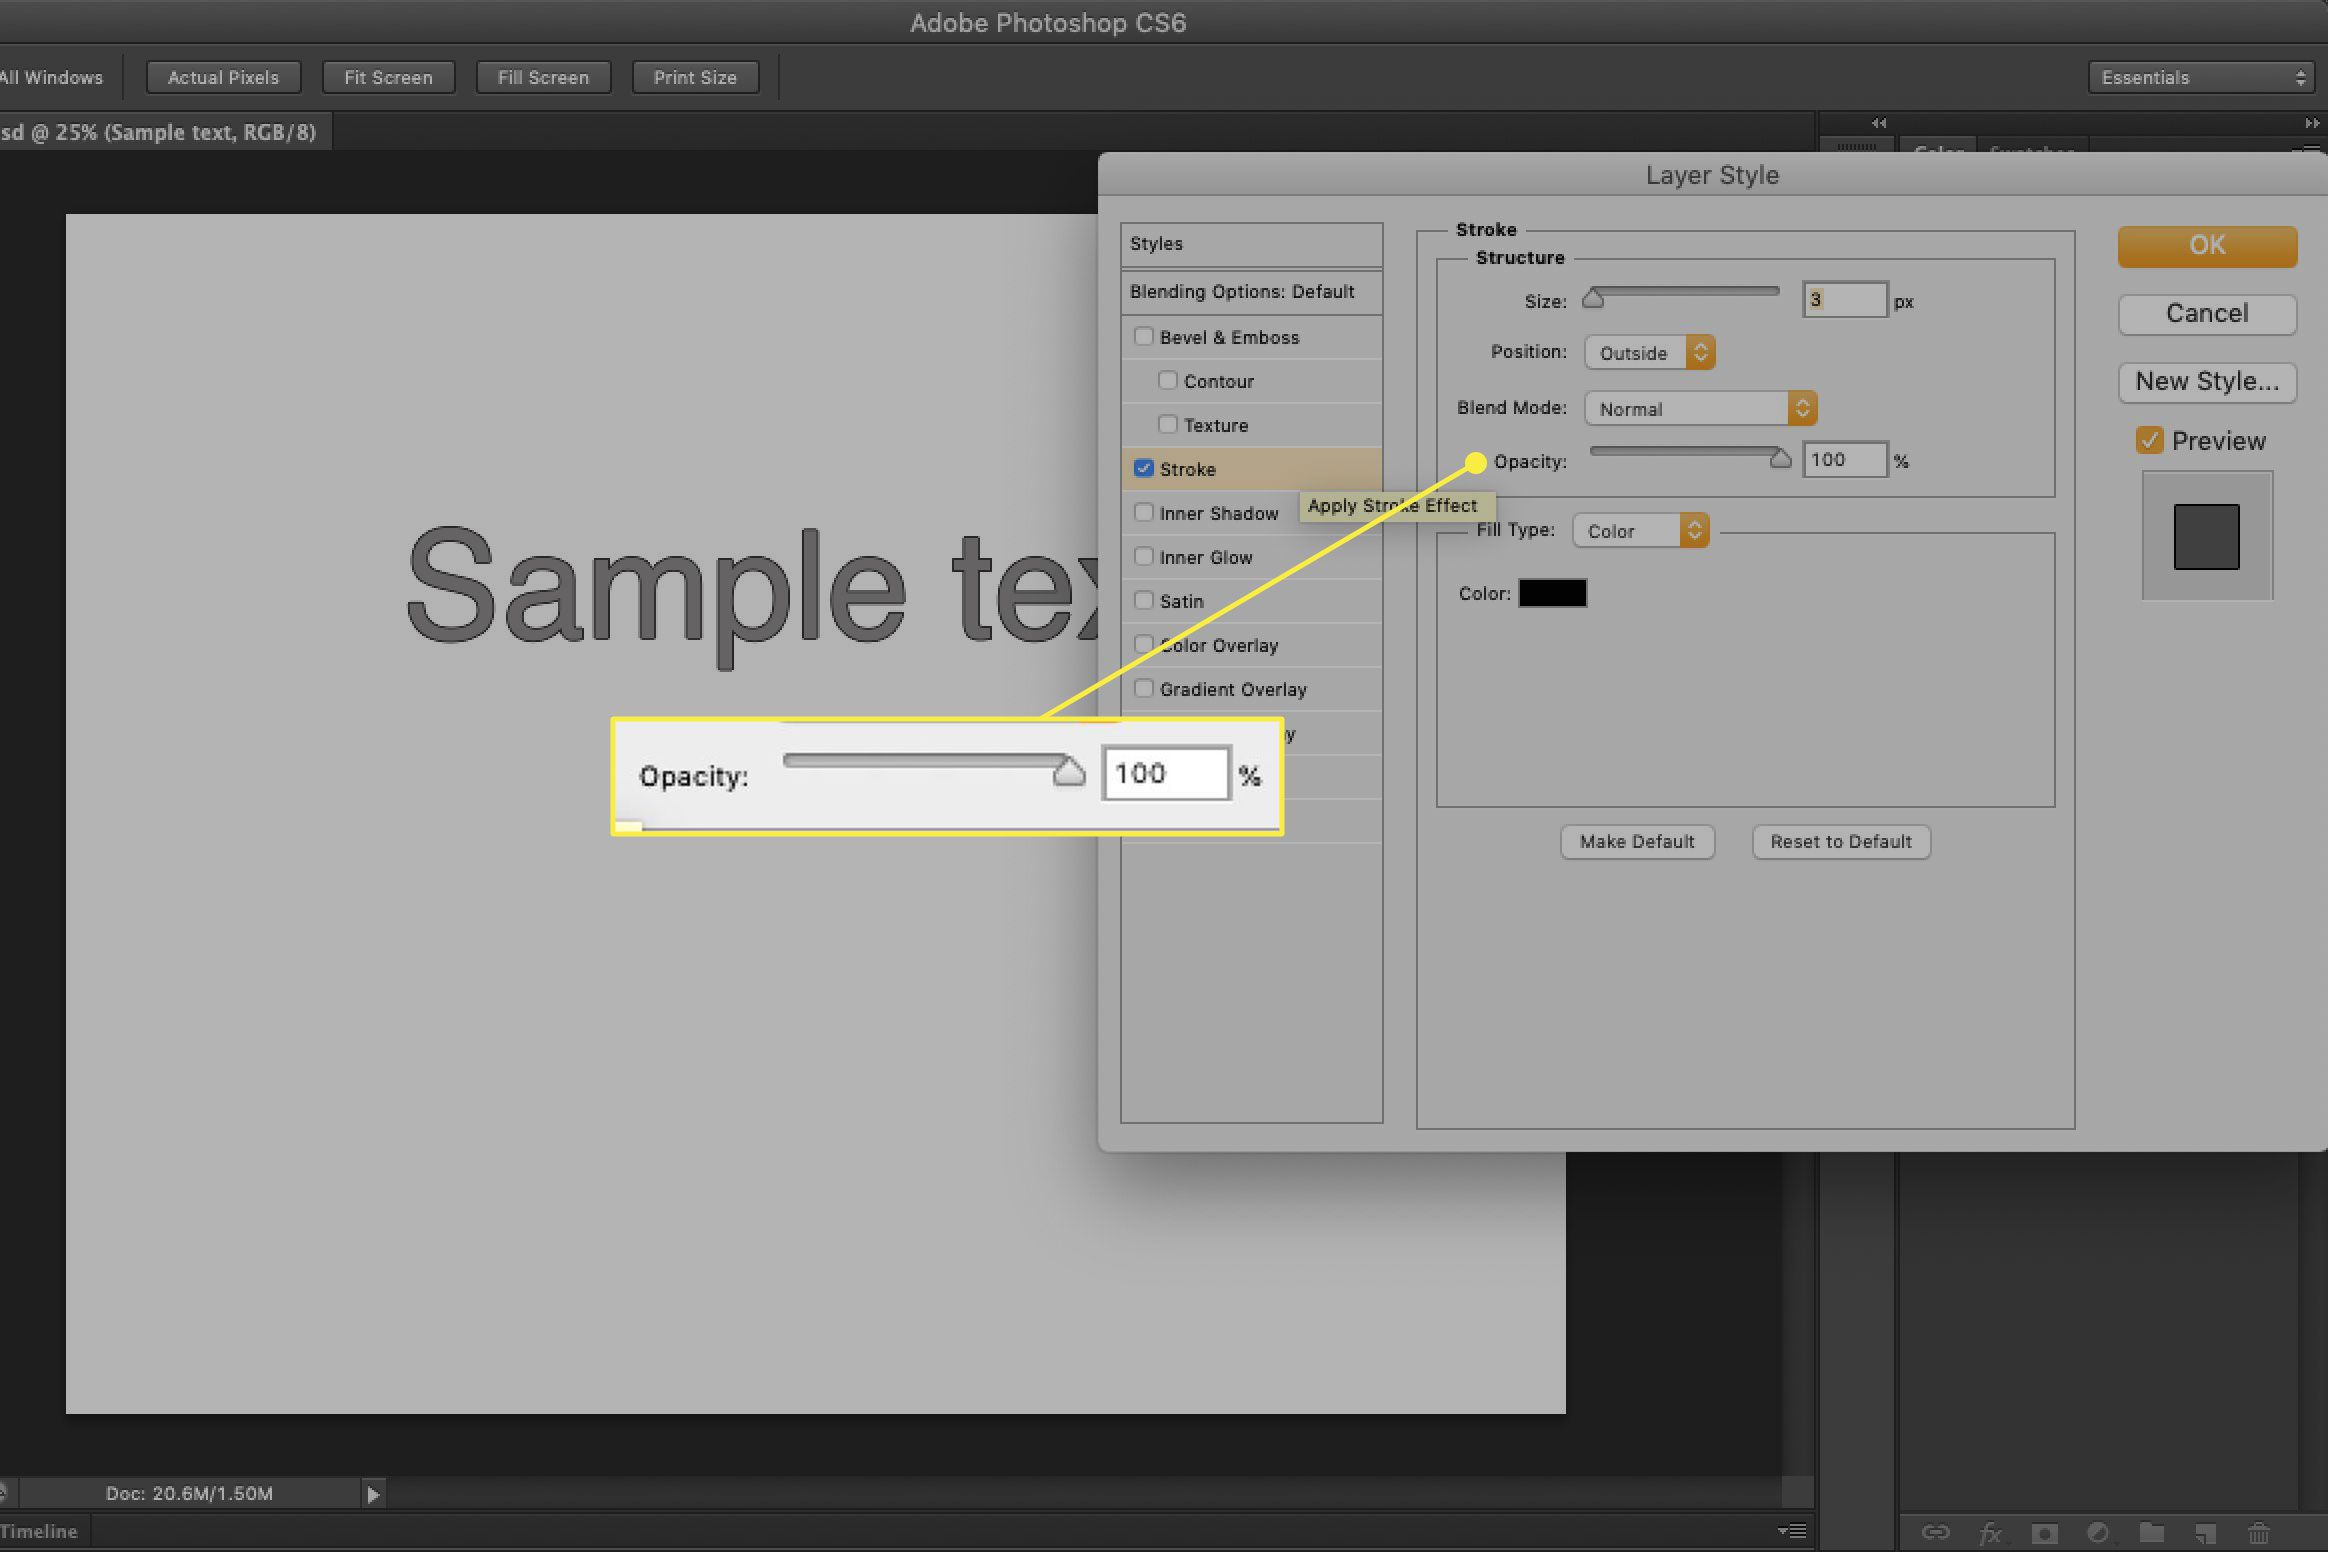This screenshot has height=1552, width=2328.
Task: Select the Print Size view icon
Action: (x=693, y=76)
